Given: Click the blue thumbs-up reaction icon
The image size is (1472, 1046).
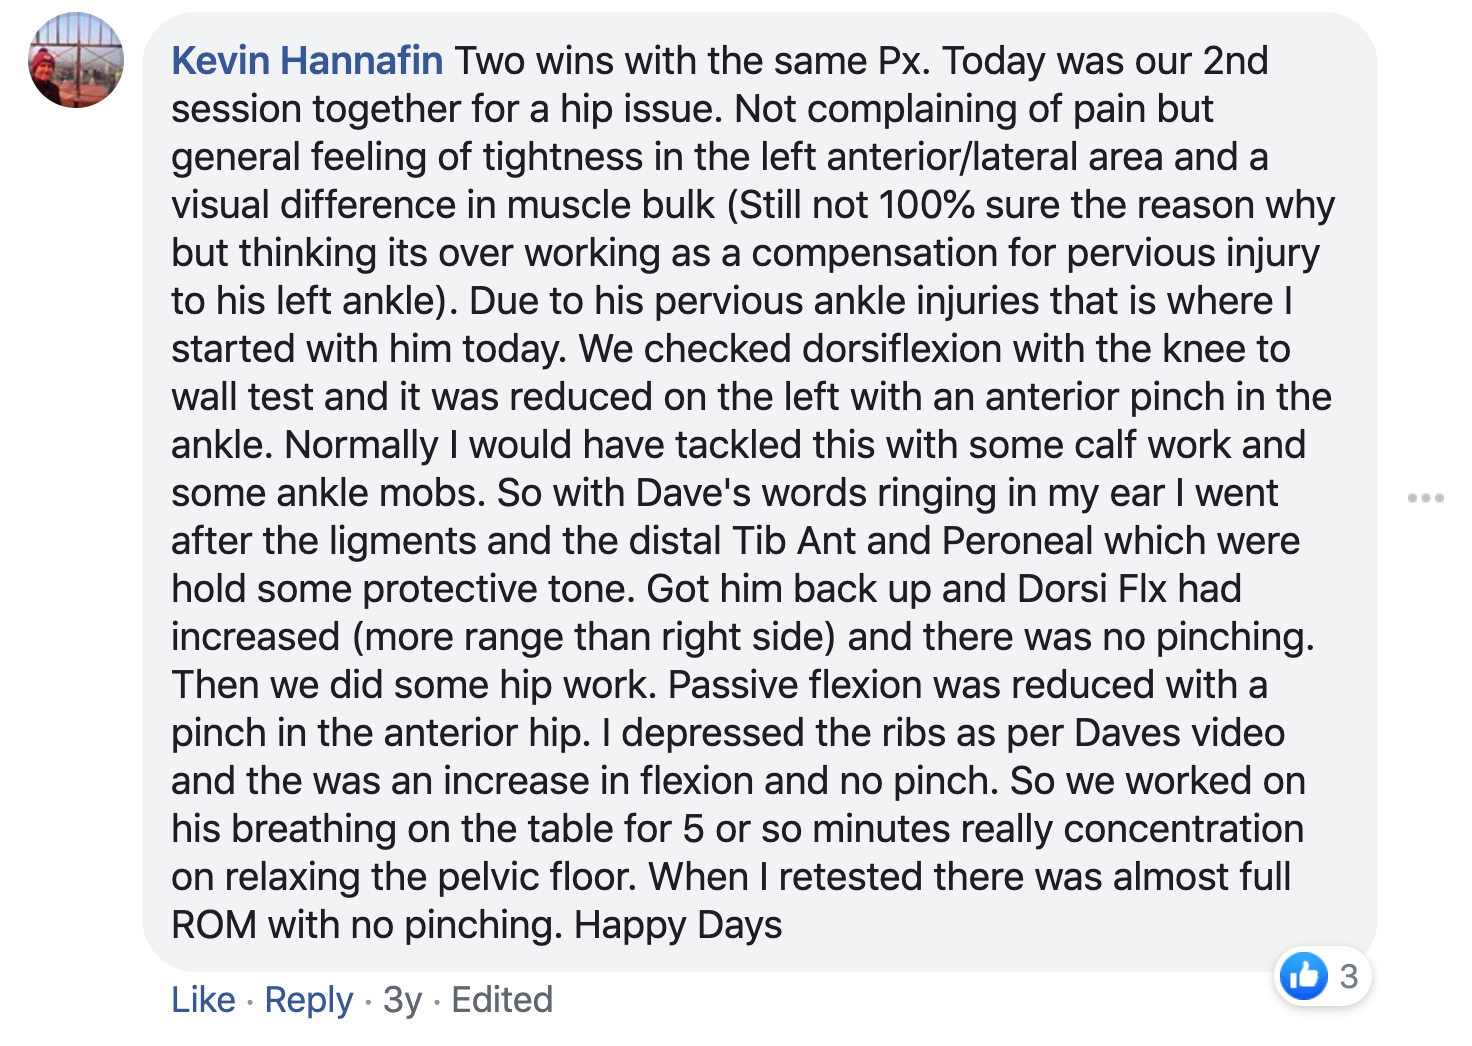Looking at the screenshot, I should coord(1304,975).
